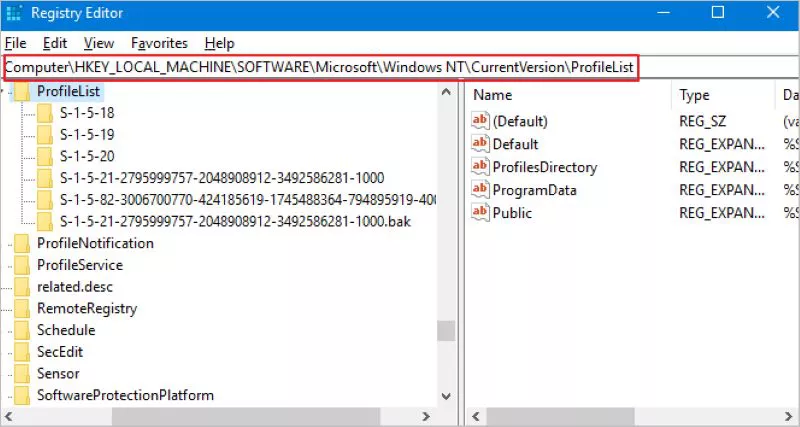Image resolution: width=800 pixels, height=427 pixels.
Task: Open the Favorites menu
Action: (159, 43)
